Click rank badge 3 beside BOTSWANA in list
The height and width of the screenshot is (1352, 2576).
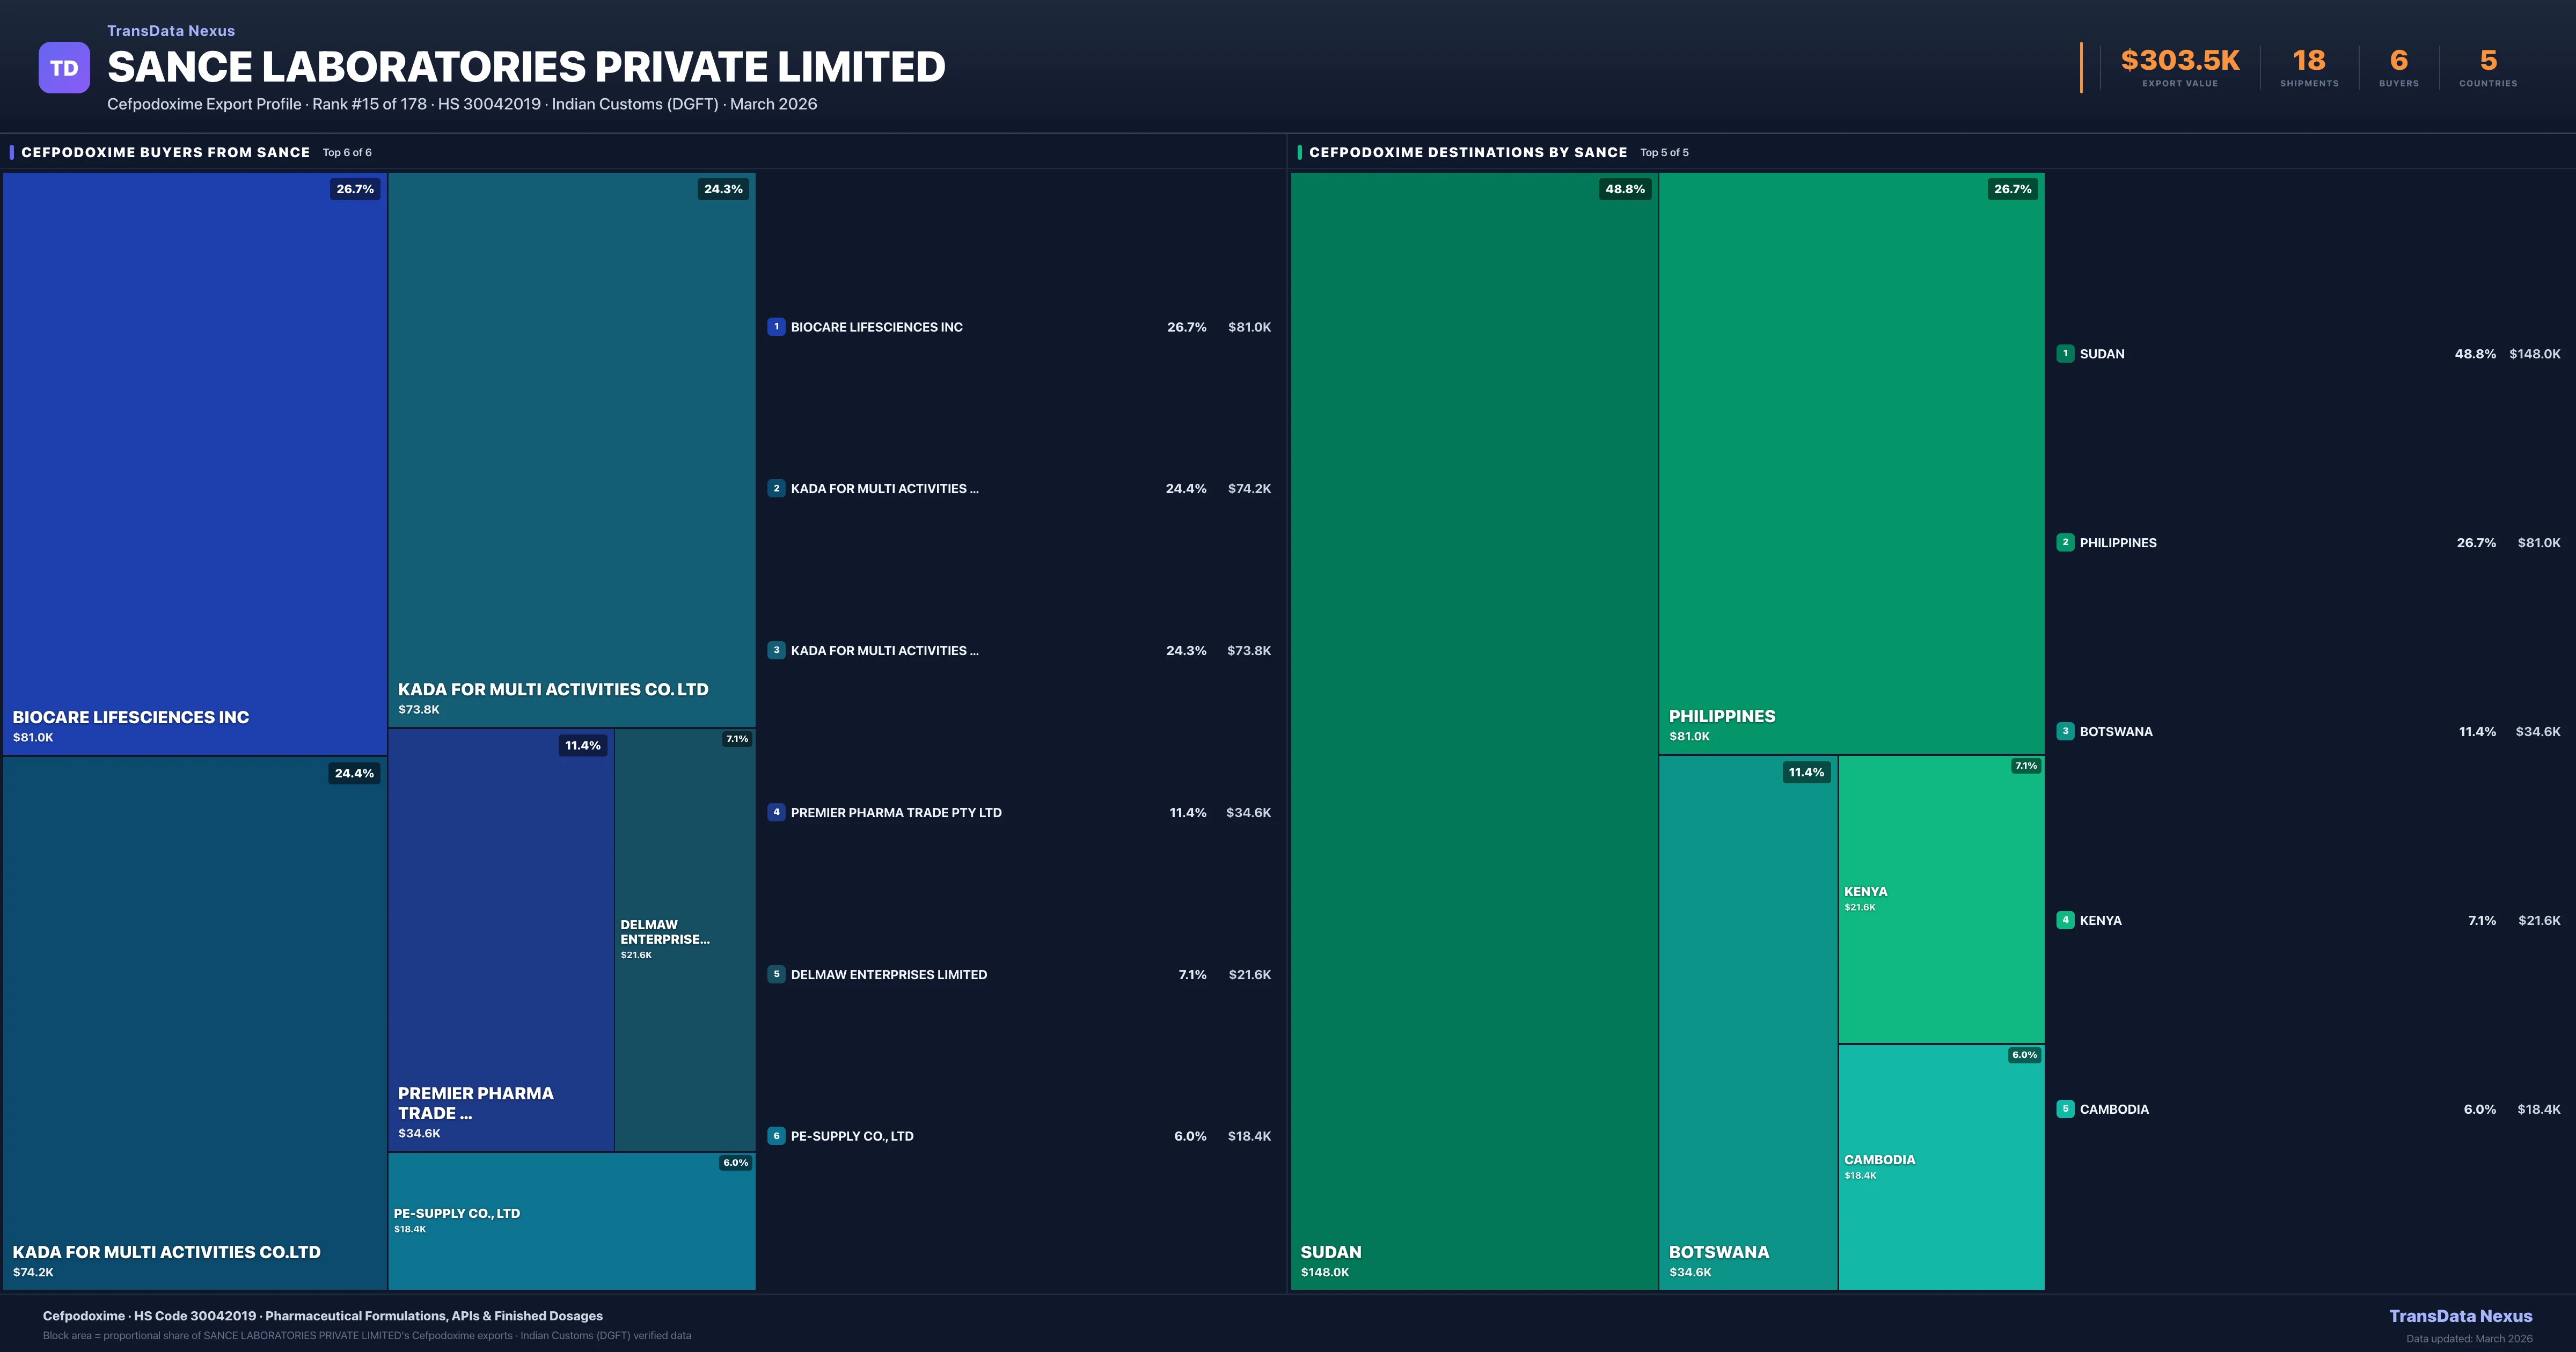[x=2065, y=731]
